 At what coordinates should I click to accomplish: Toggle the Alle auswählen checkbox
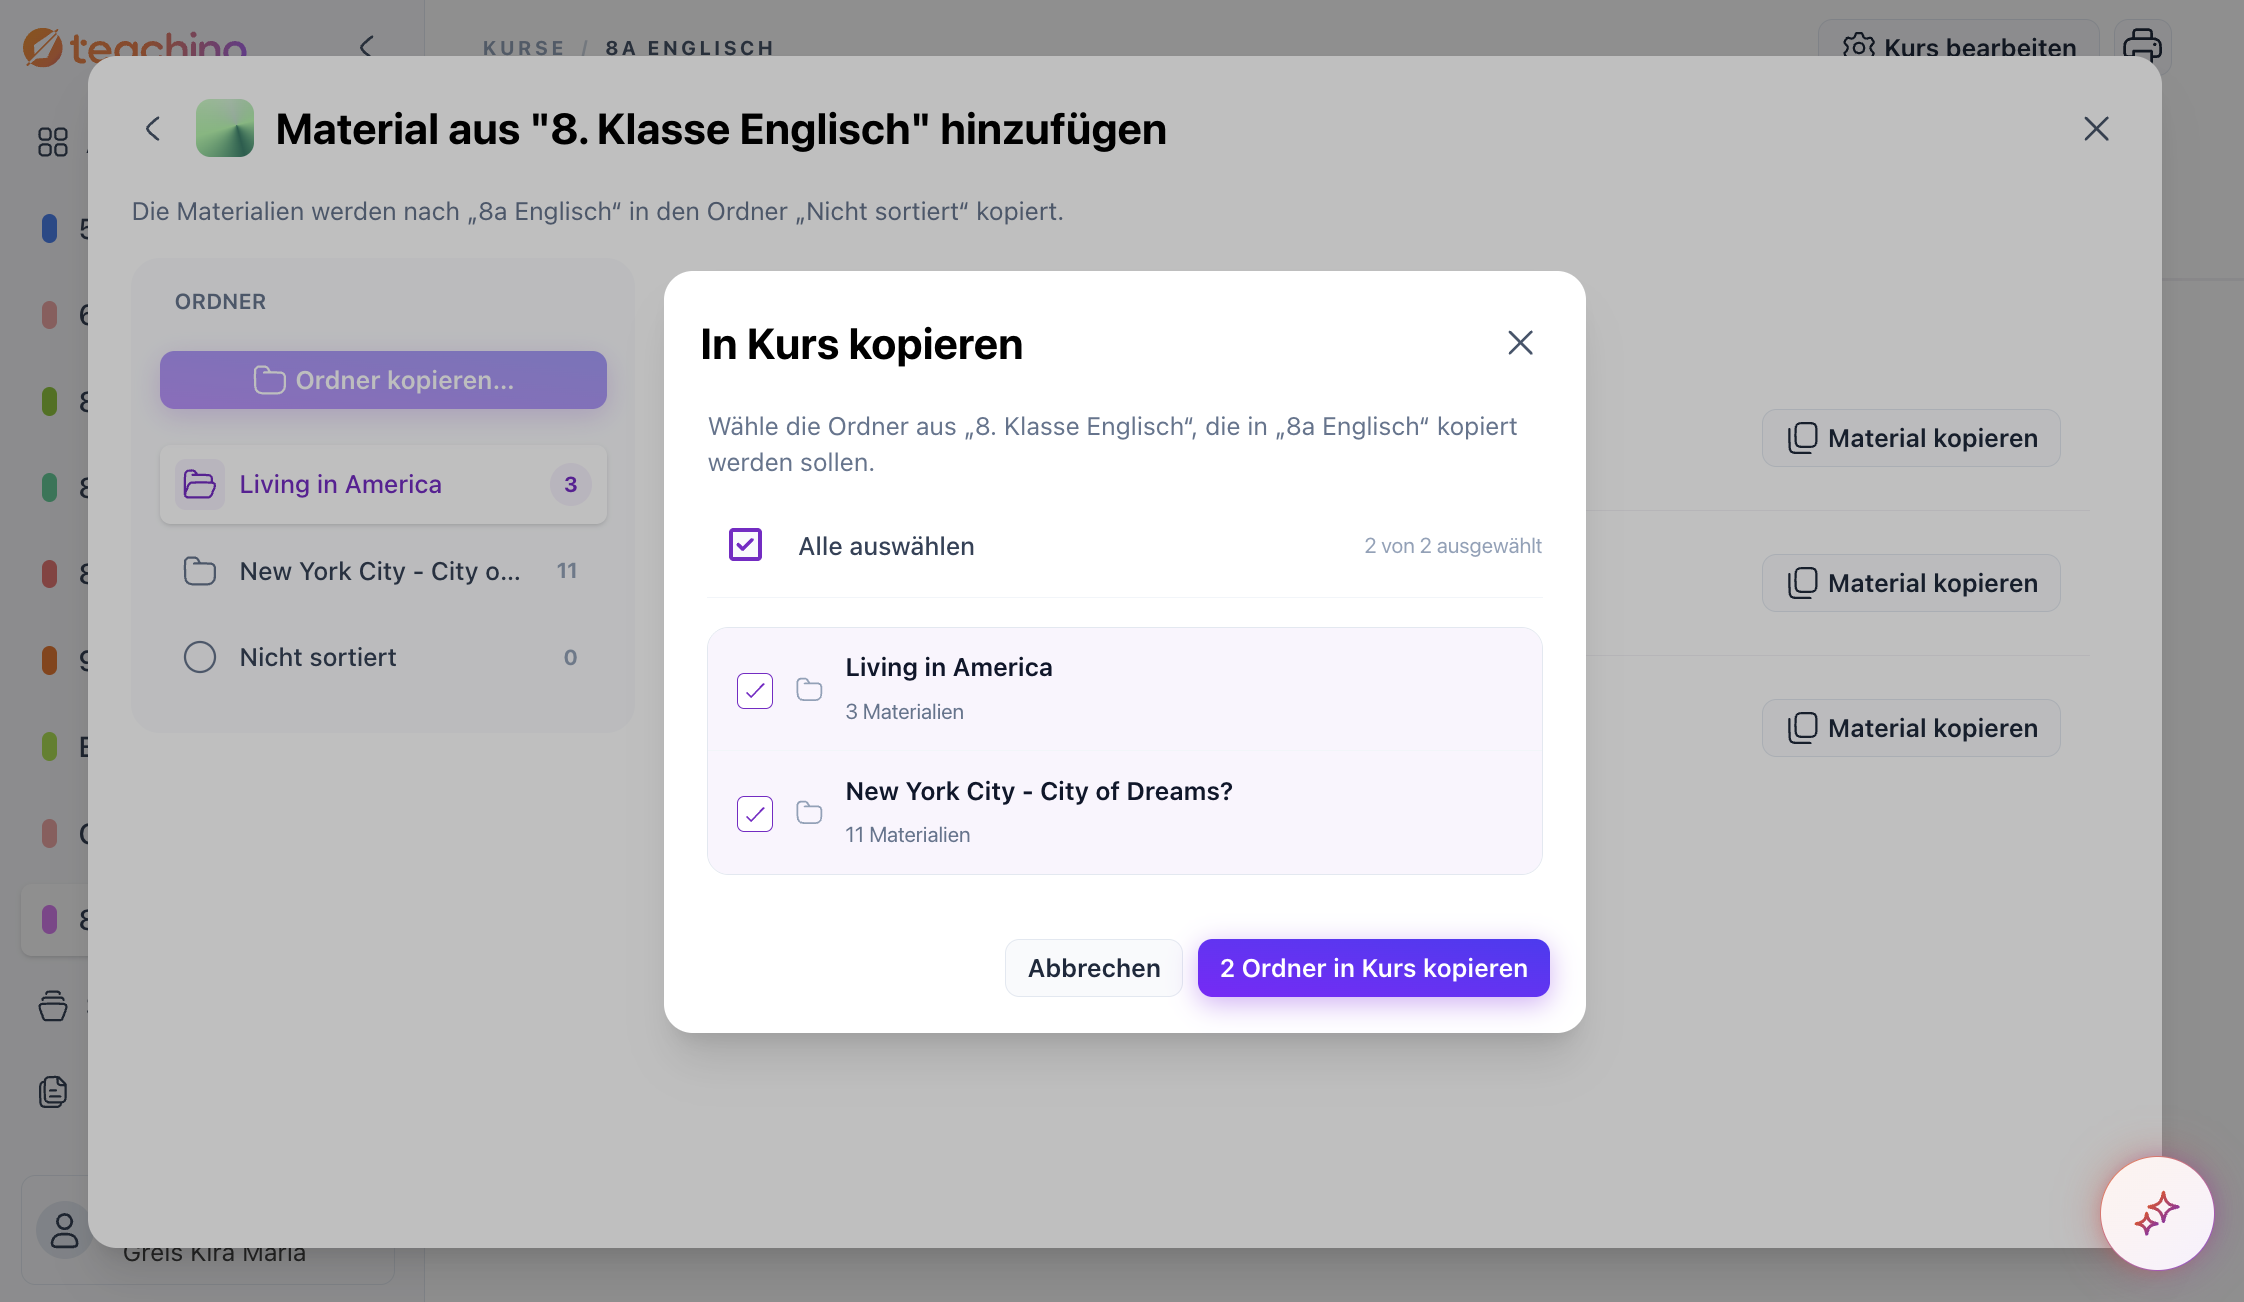[745, 545]
